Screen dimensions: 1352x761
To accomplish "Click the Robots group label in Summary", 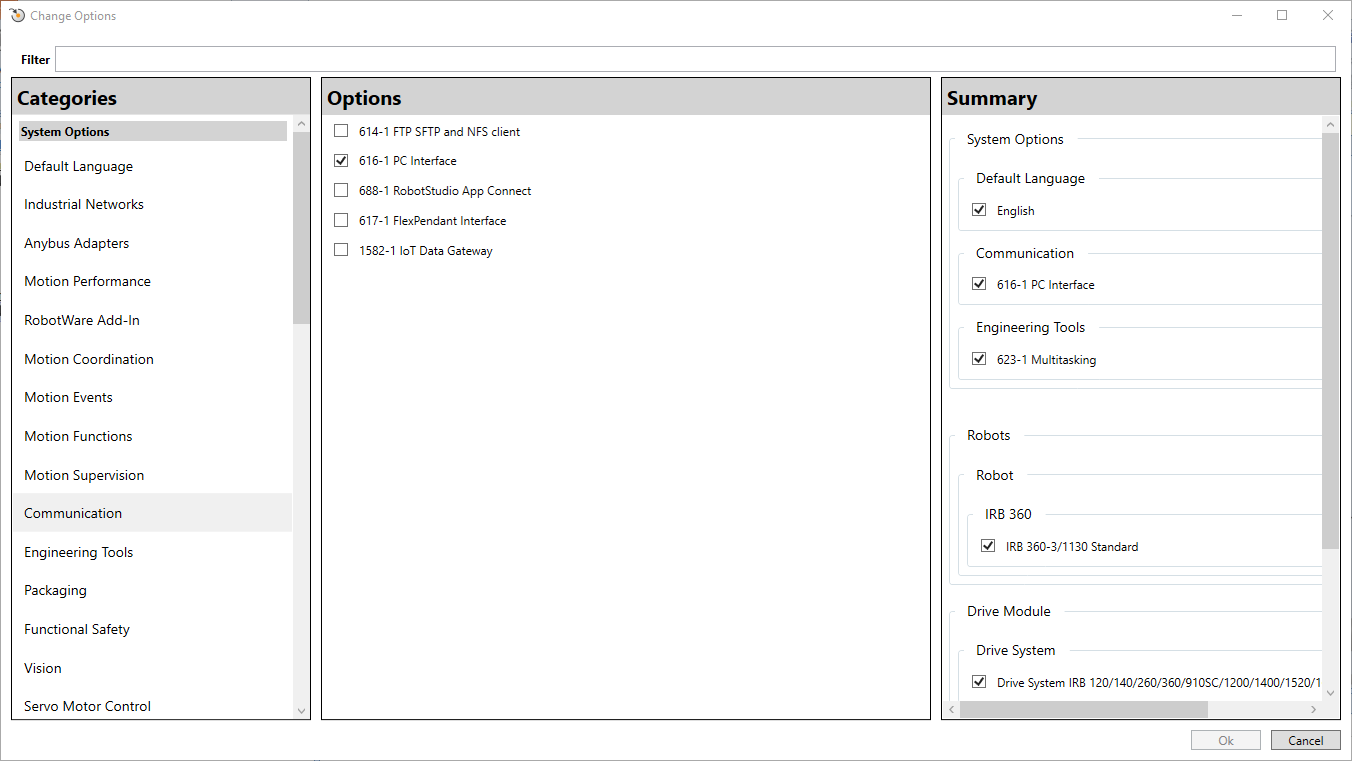I will [x=989, y=435].
